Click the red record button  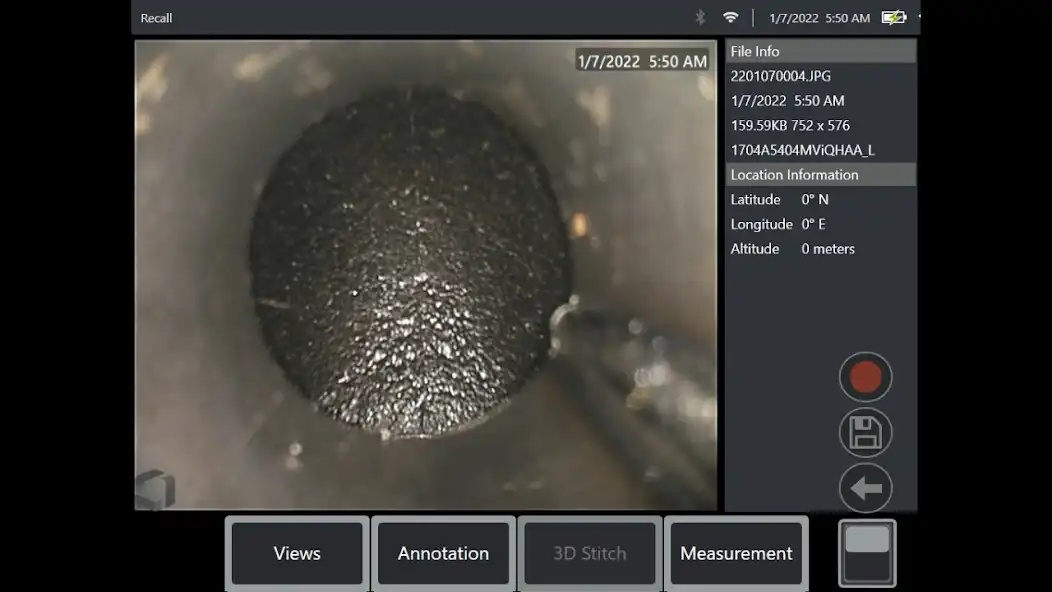pyautogui.click(x=865, y=377)
